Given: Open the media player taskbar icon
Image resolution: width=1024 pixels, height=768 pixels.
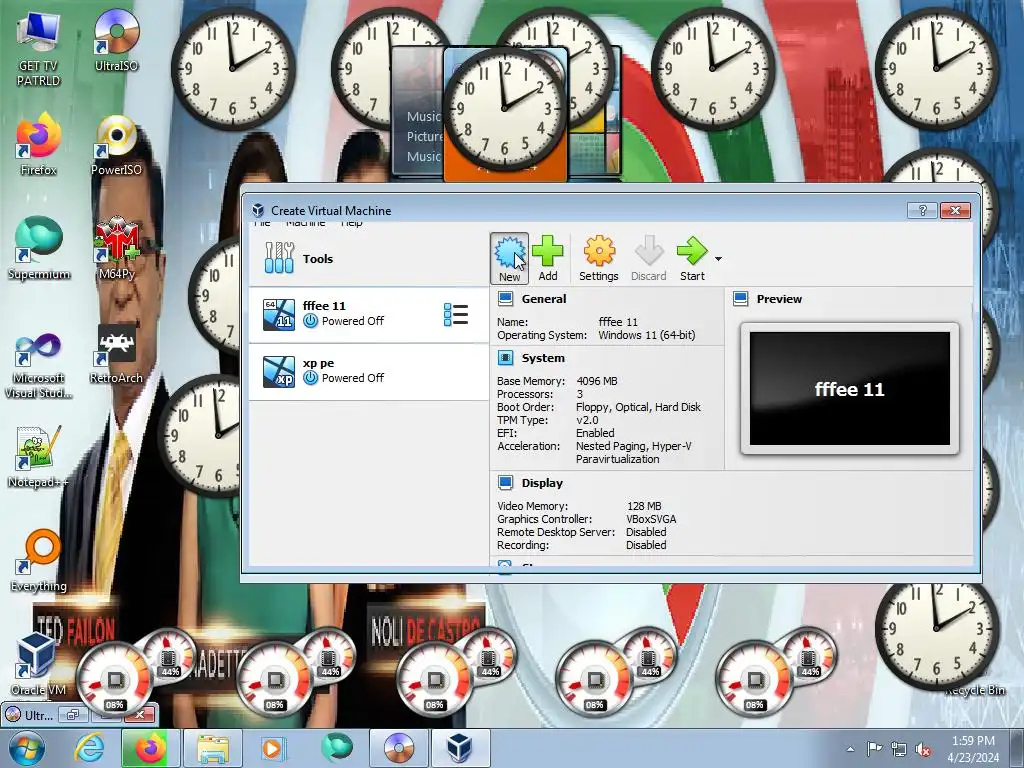Looking at the screenshot, I should click(272, 748).
